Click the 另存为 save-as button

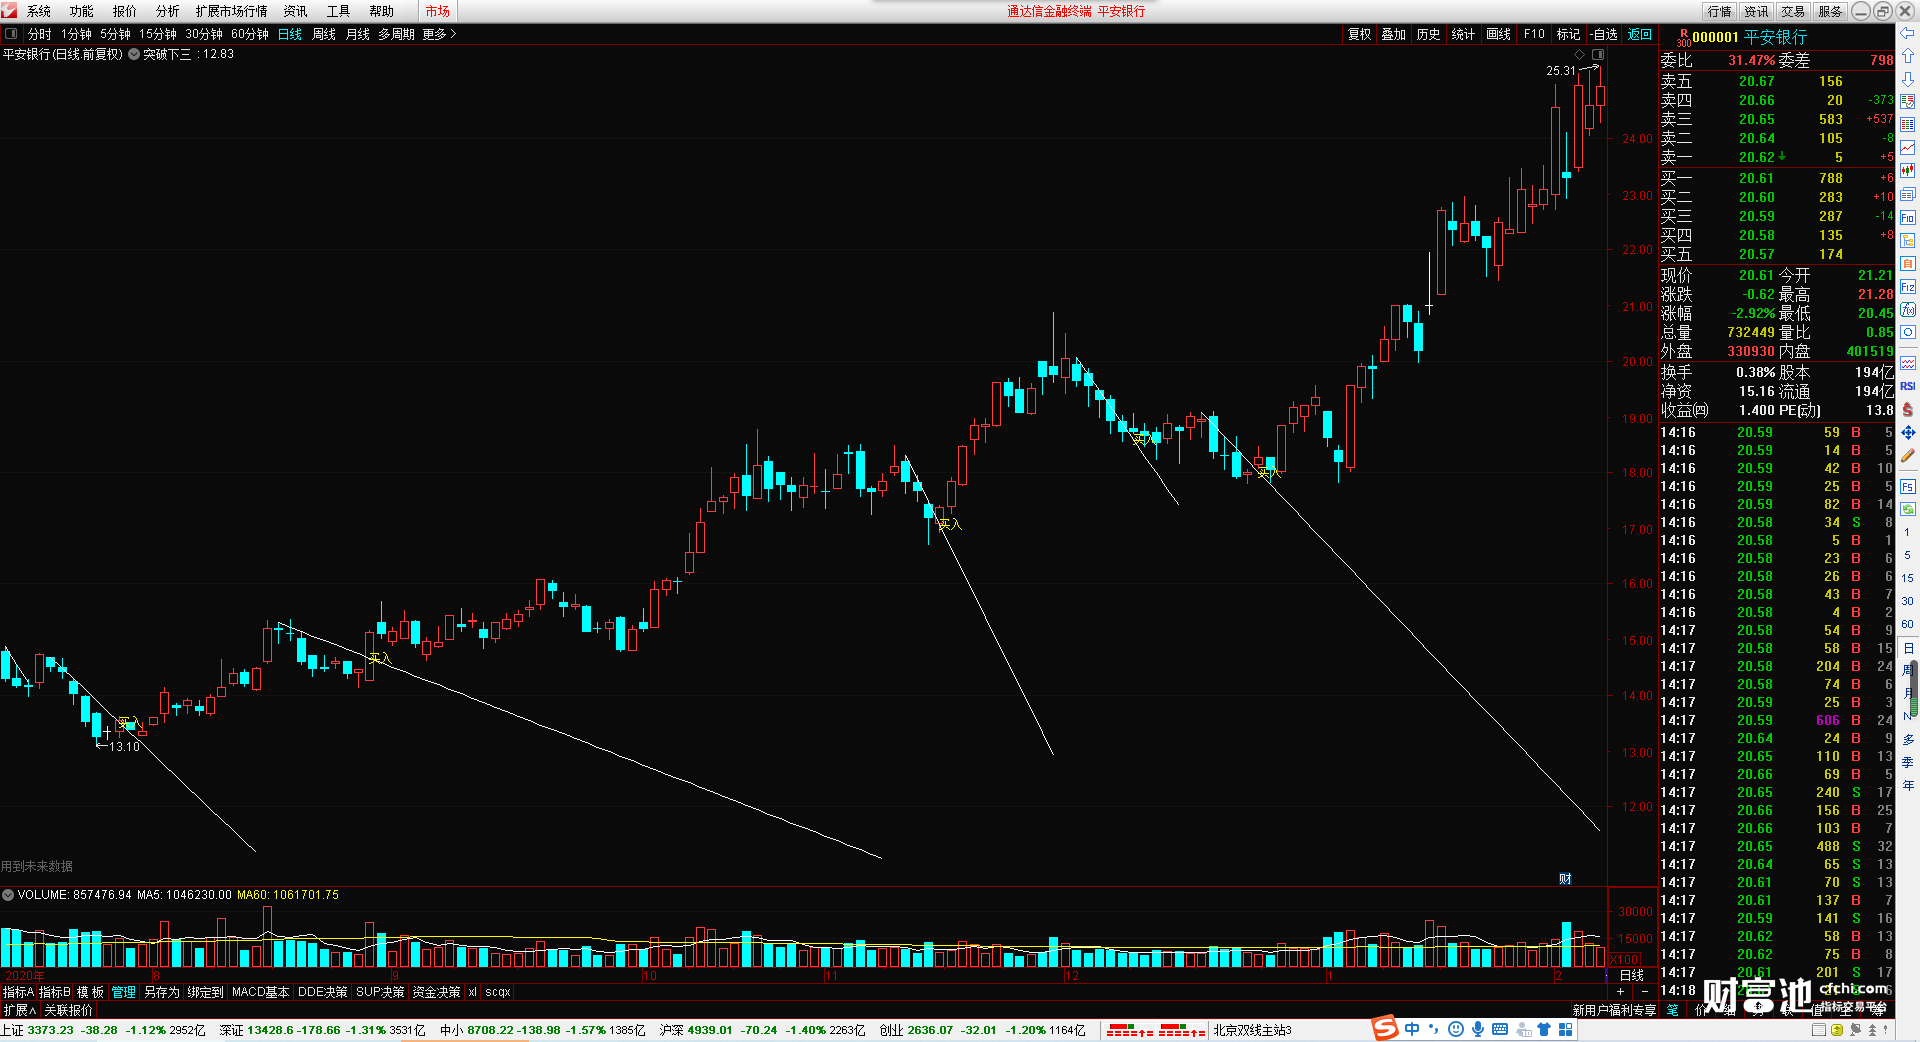[161, 992]
